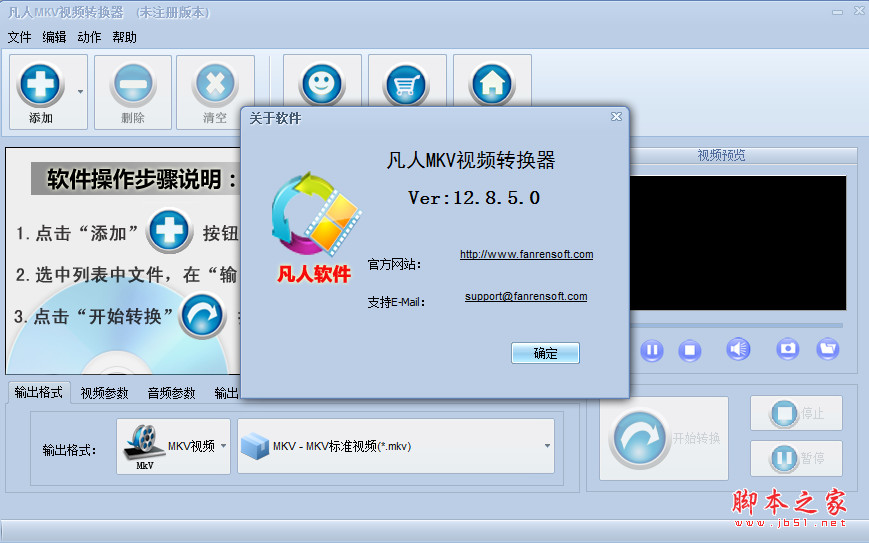Screen dimensions: 869x543
Task: Switch to the 视频参数 tab
Action: pyautogui.click(x=105, y=393)
